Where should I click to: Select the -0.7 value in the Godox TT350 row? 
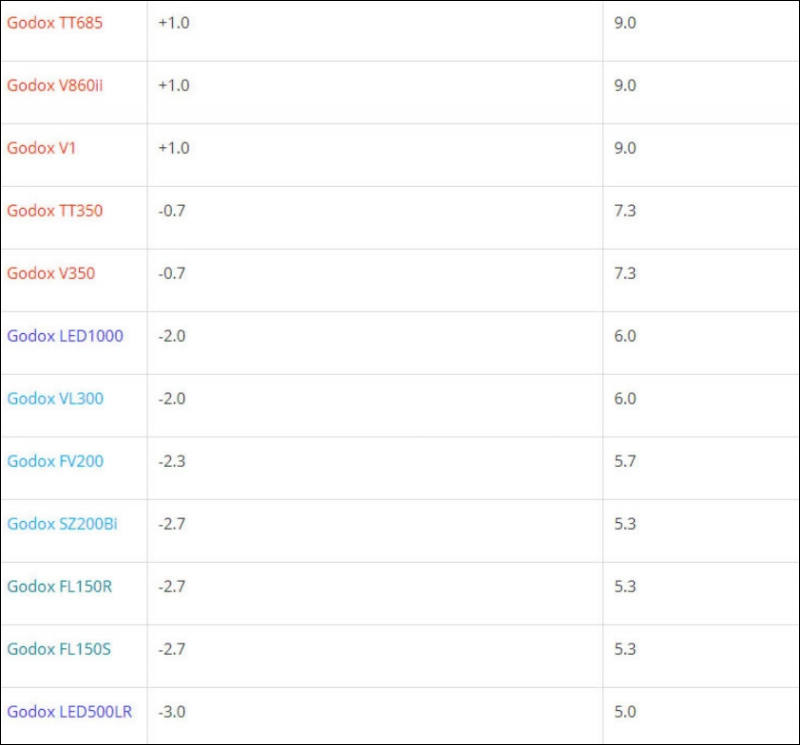[x=172, y=211]
